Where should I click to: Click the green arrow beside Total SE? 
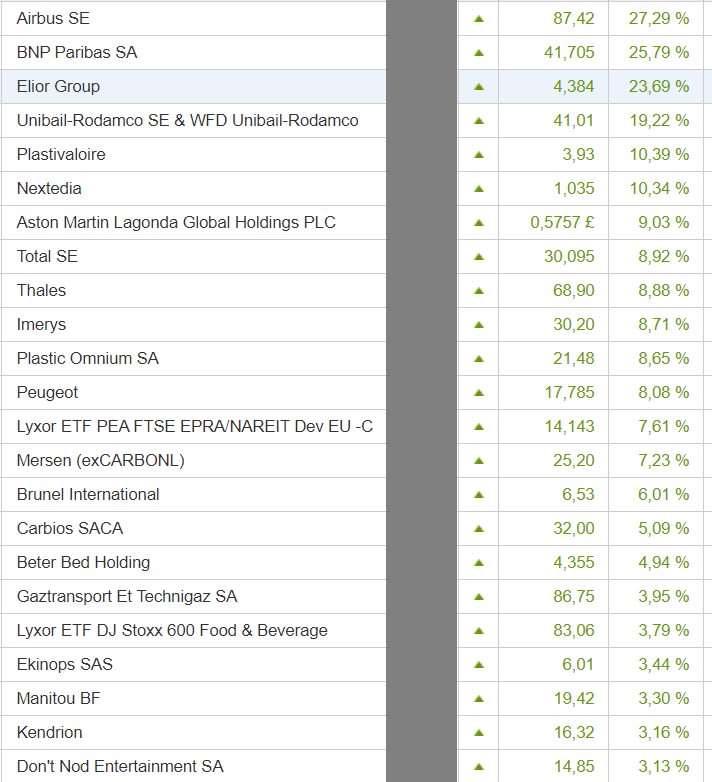[x=478, y=256]
